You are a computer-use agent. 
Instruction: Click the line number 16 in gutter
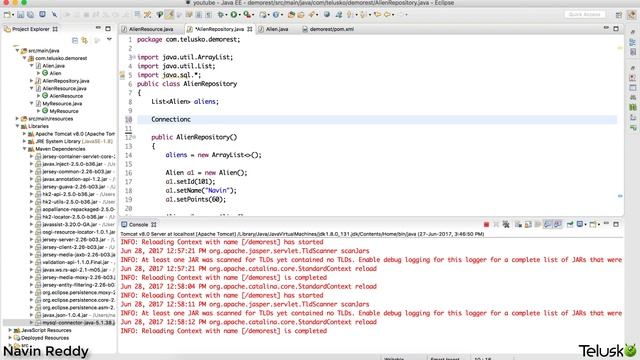click(x=129, y=173)
